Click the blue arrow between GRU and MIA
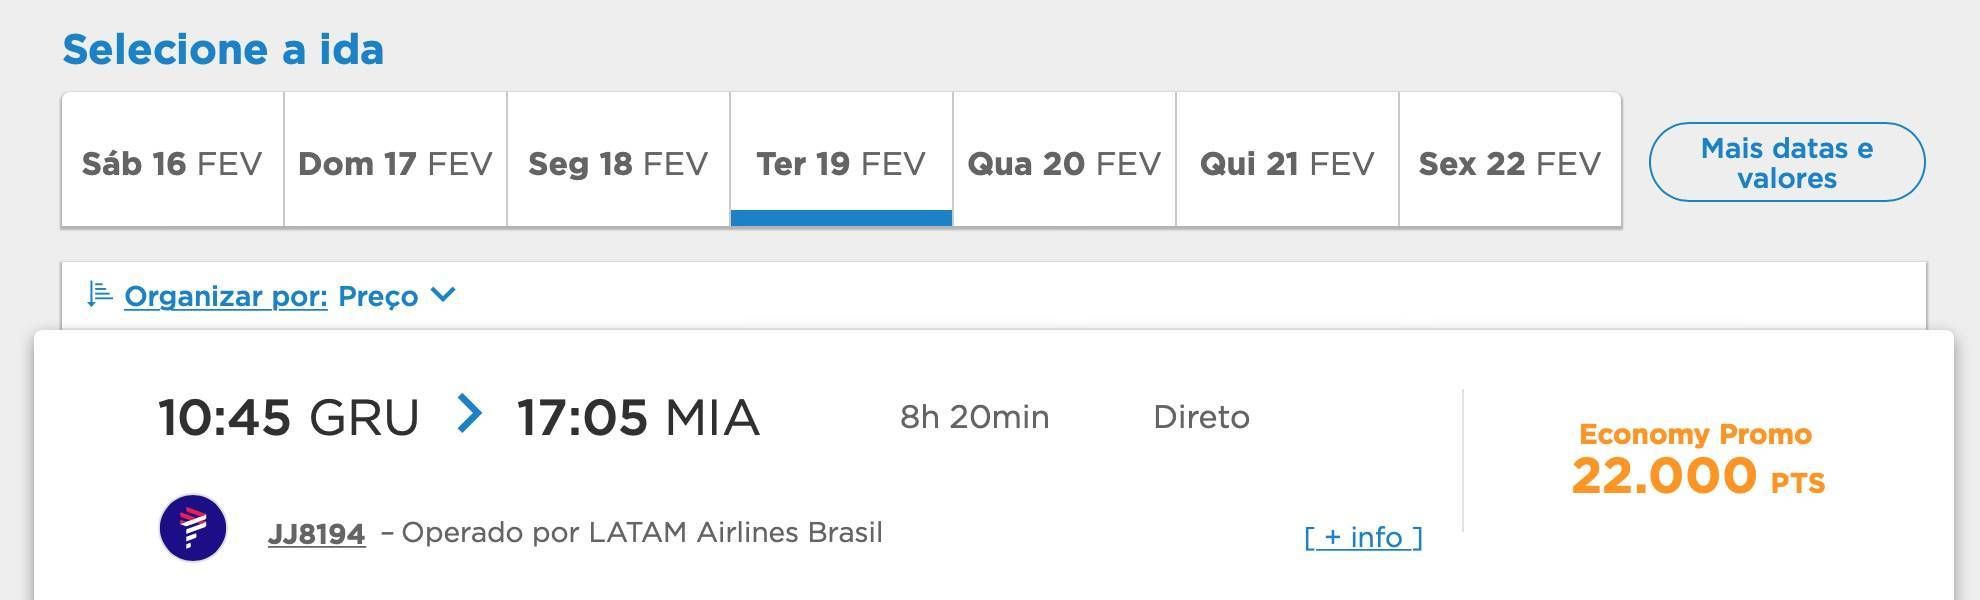The width and height of the screenshot is (1980, 600). click(x=469, y=413)
